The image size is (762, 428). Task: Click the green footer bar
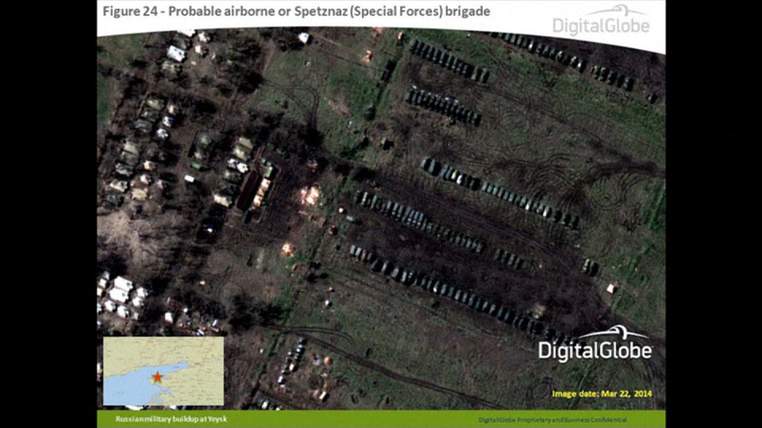380,418
